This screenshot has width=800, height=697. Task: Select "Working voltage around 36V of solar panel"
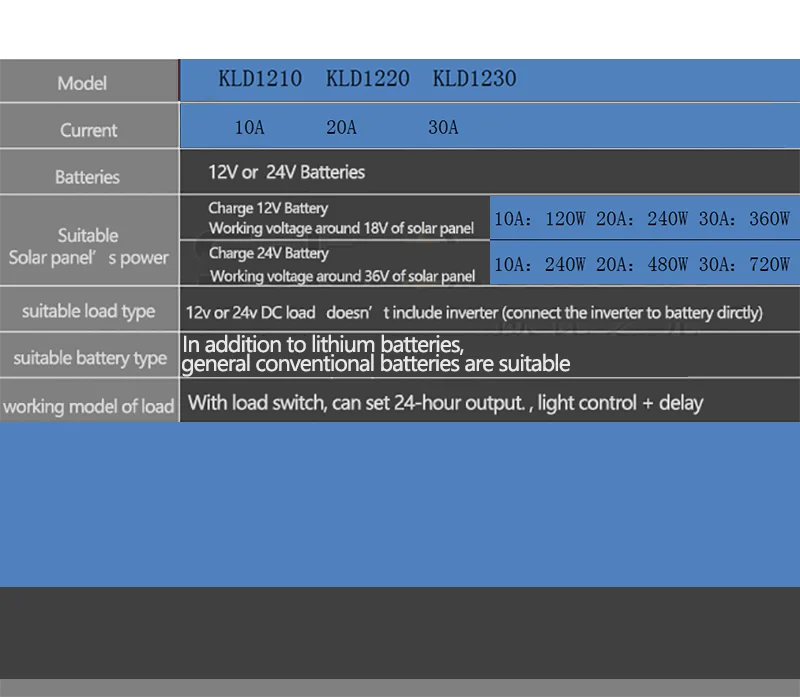[x=342, y=276]
